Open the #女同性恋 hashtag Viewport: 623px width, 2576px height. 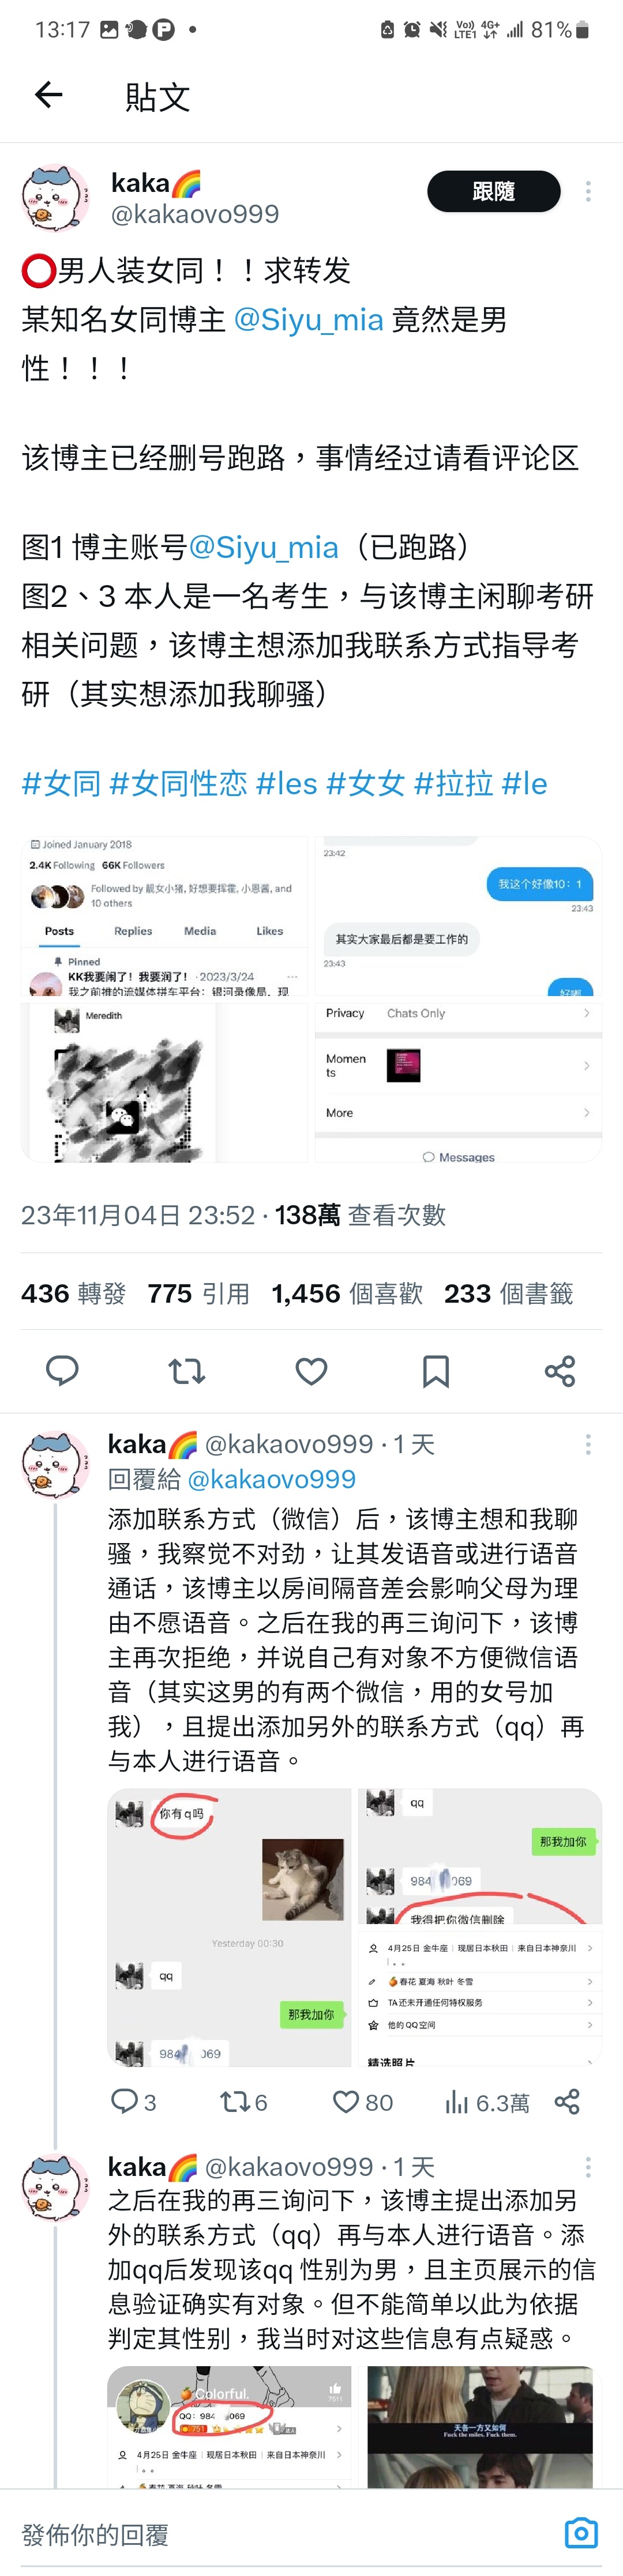point(178,783)
